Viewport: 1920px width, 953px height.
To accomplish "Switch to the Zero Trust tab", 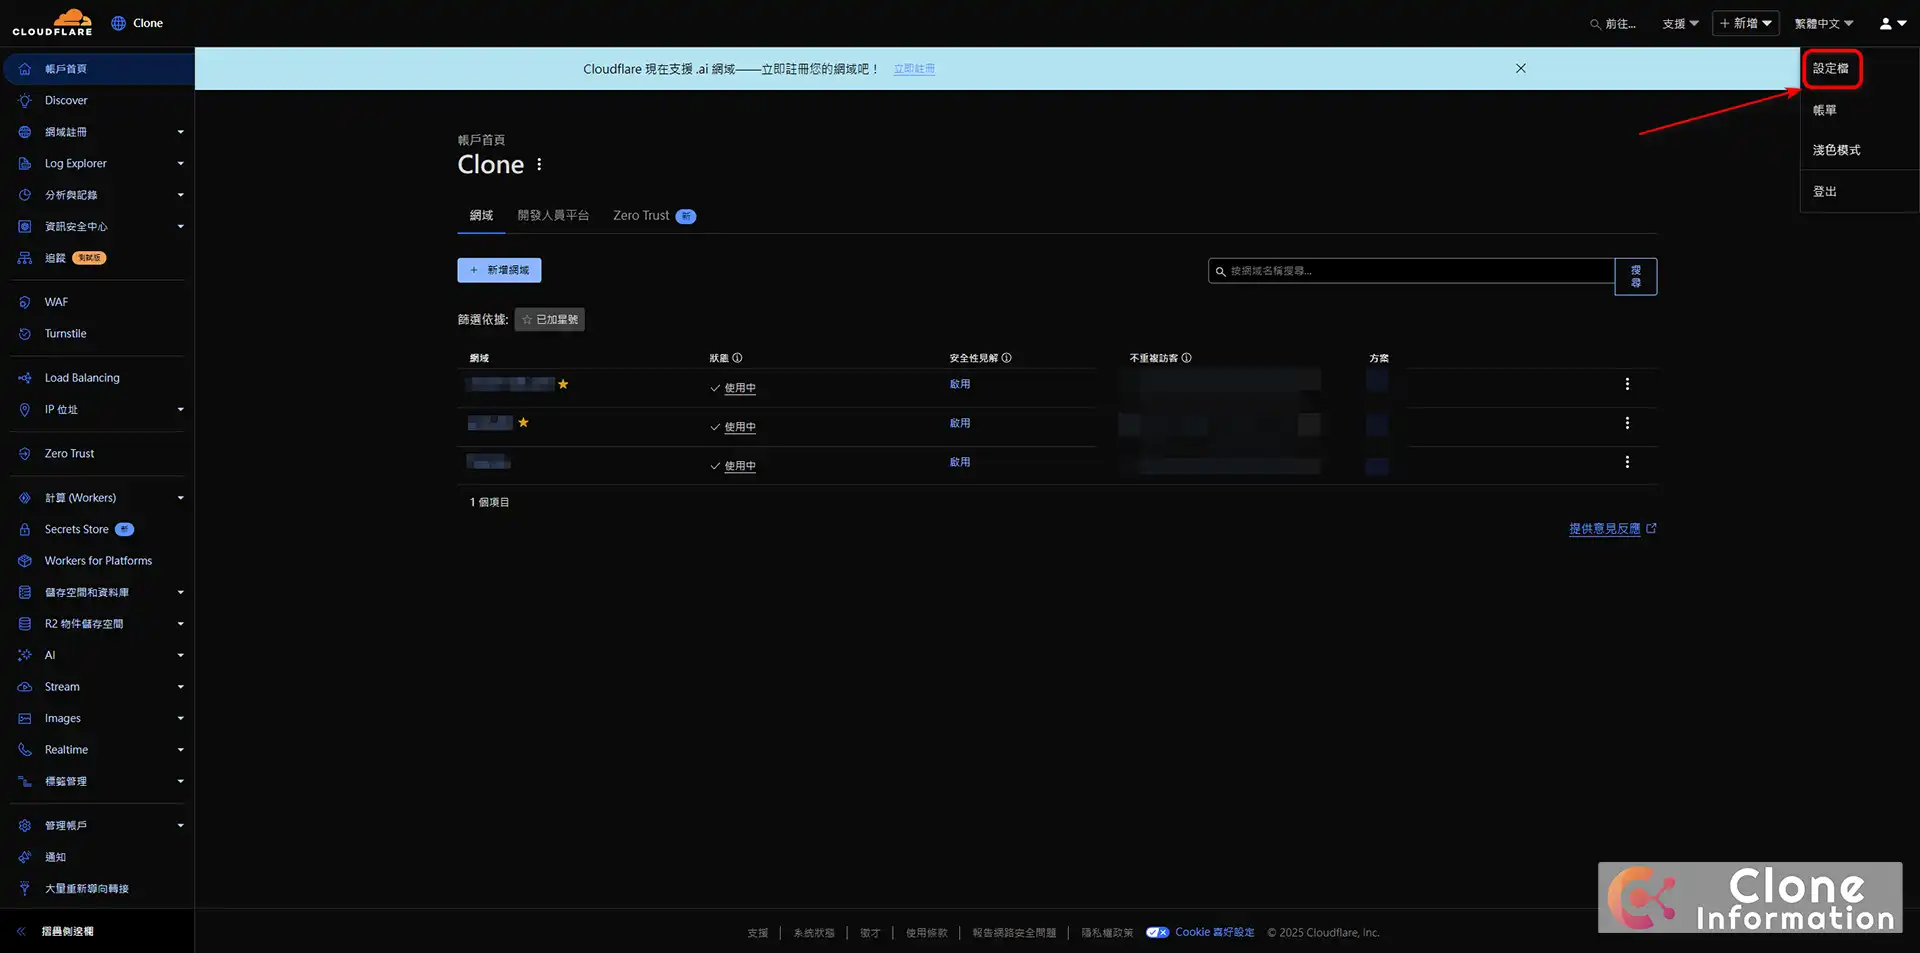I will click(641, 215).
